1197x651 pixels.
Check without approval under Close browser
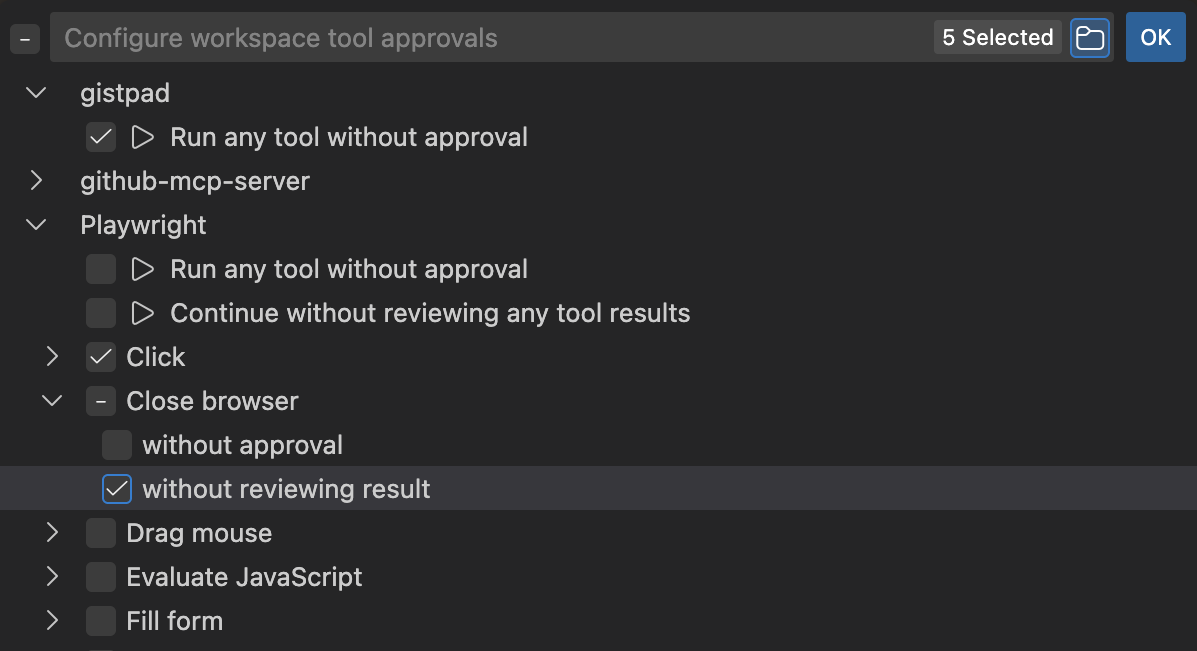tap(116, 444)
